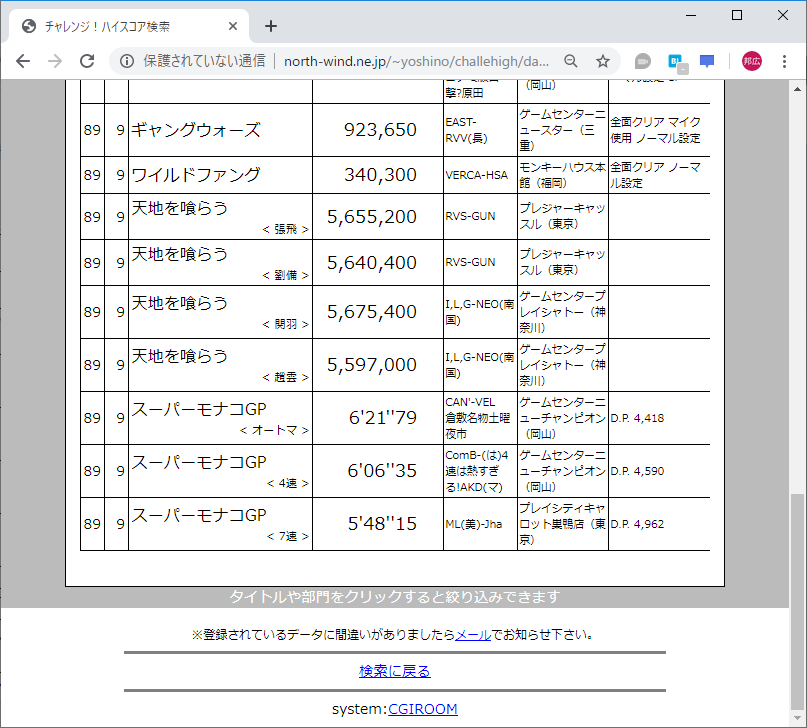Click the vertical scrollbar thumb
The height and width of the screenshot is (728, 807).
797,601
